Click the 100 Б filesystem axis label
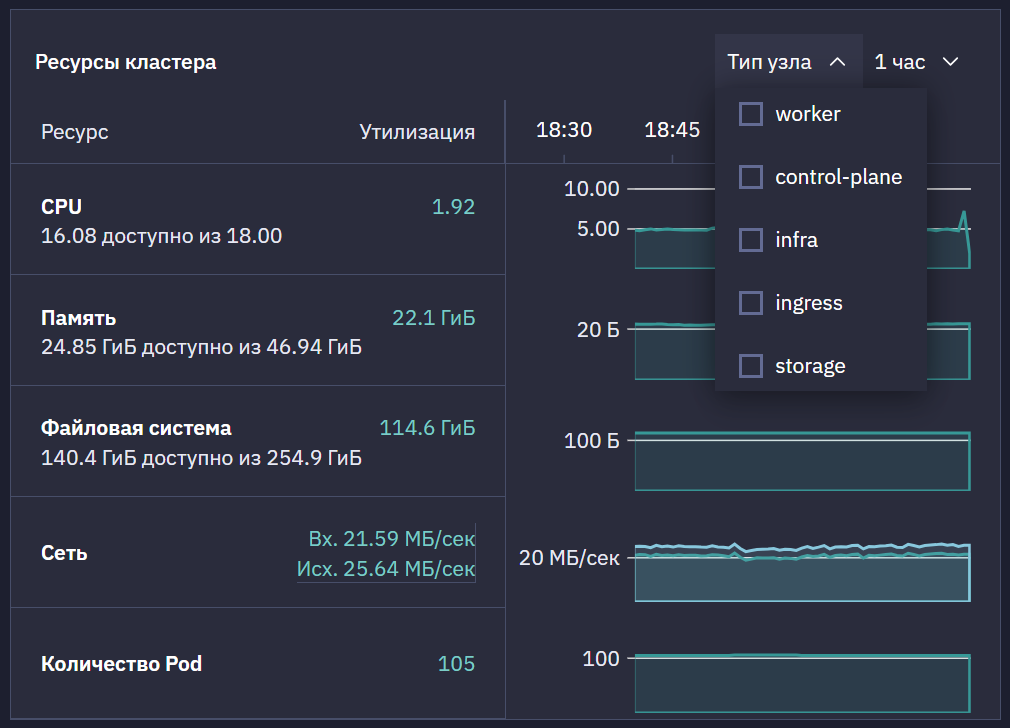 591,441
